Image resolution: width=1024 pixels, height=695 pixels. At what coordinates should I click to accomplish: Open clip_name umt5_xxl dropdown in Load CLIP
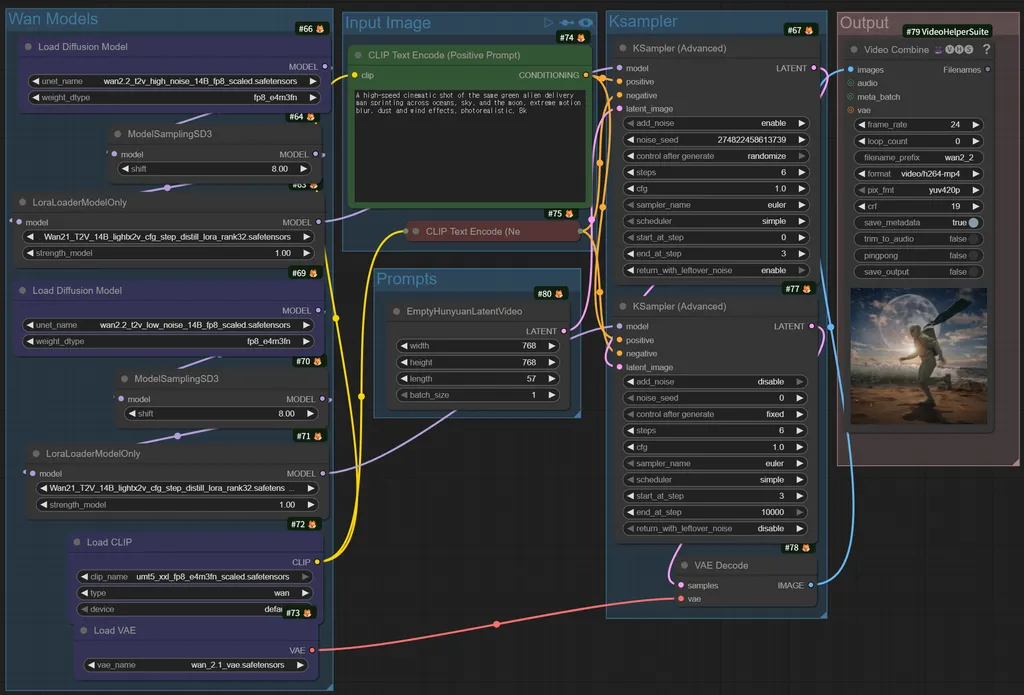(195, 577)
